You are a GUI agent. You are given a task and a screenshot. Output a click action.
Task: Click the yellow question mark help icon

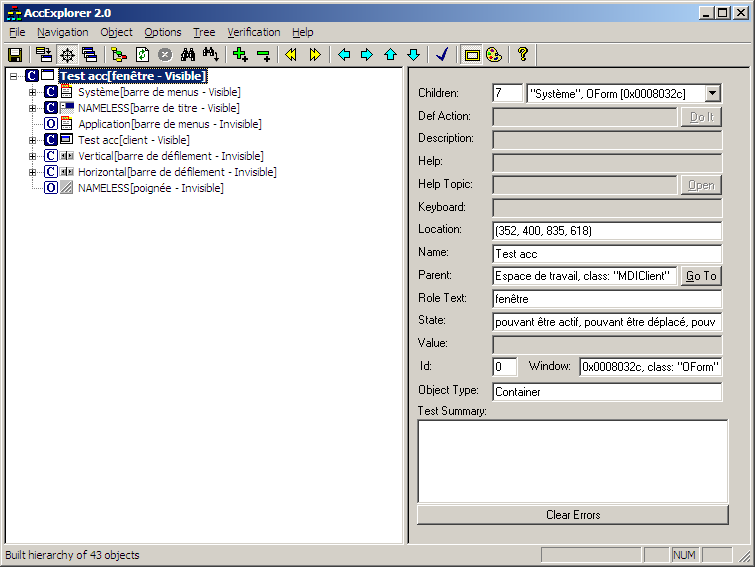pos(522,55)
